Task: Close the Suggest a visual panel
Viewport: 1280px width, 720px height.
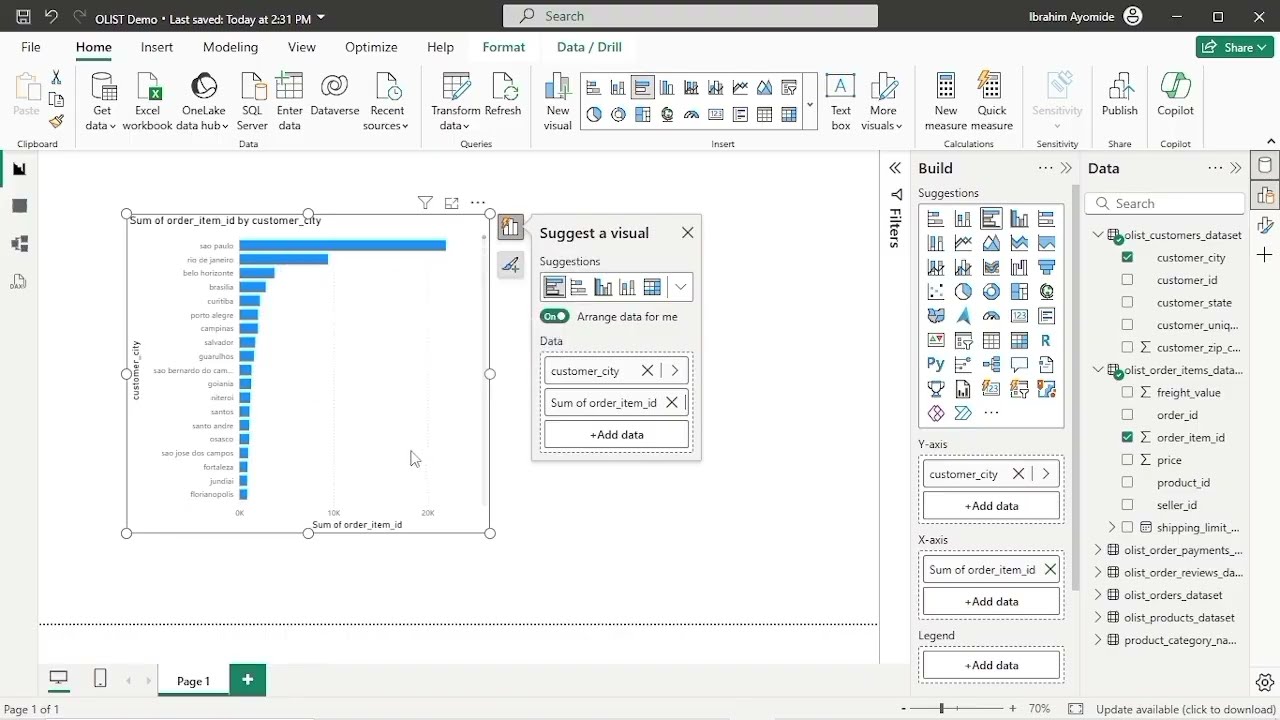Action: tap(687, 232)
